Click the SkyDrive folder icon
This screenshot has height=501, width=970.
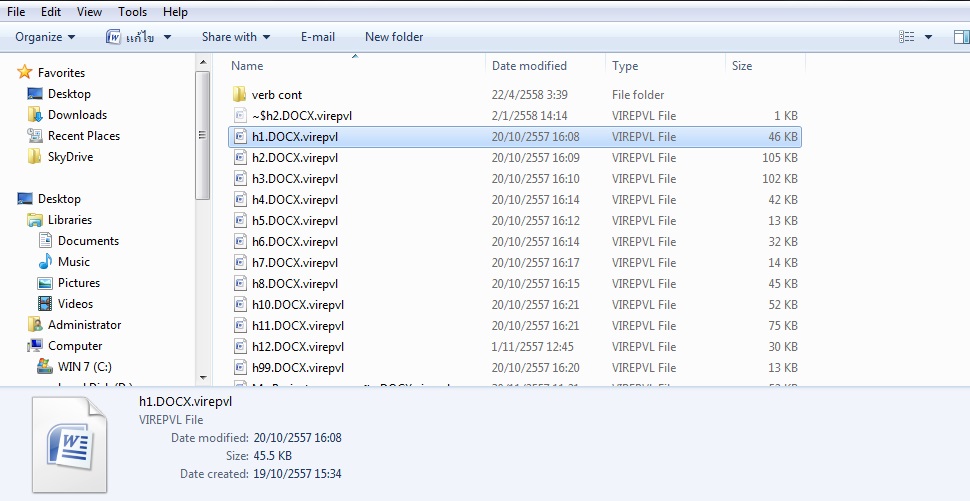click(x=35, y=156)
